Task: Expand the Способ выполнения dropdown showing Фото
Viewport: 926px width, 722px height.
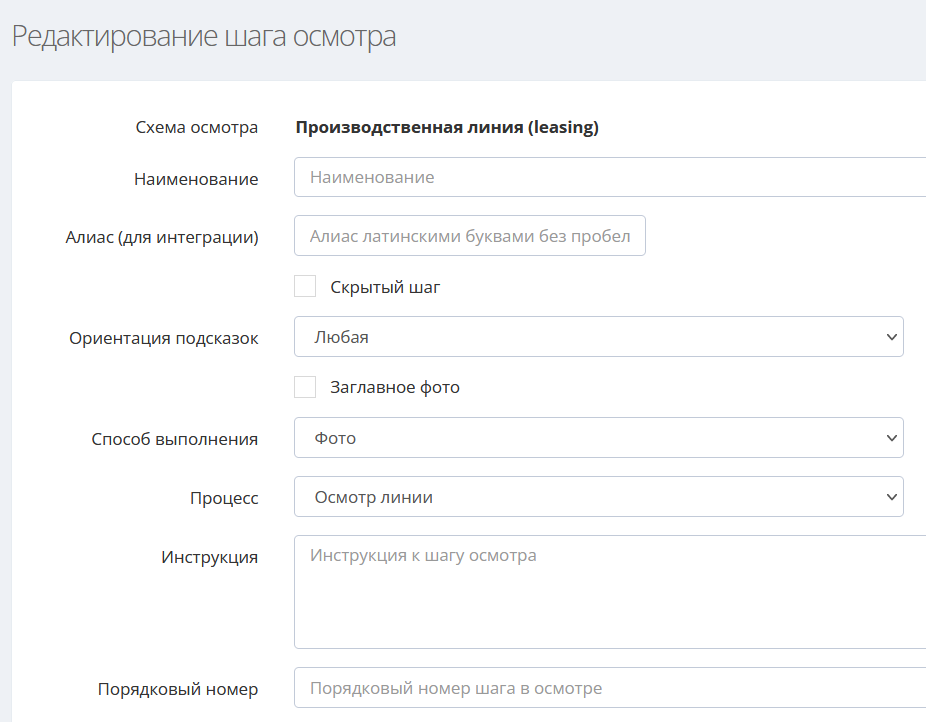Action: [598, 437]
